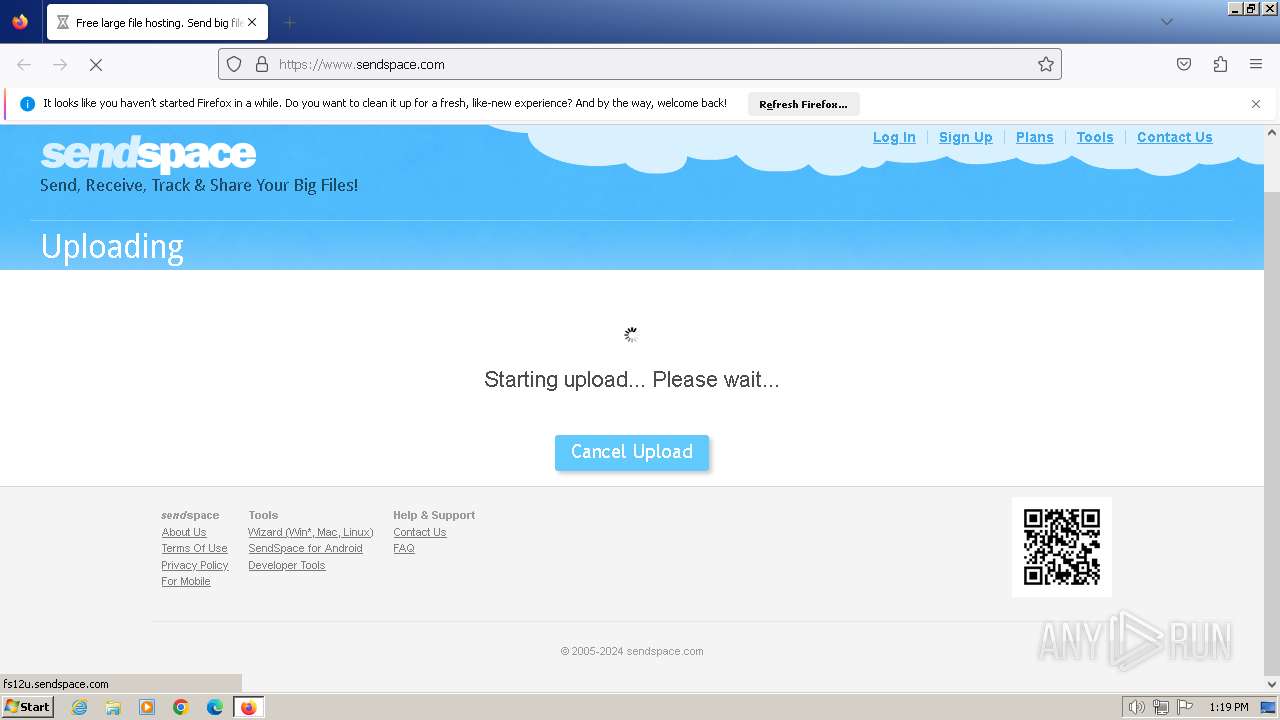The width and height of the screenshot is (1280, 720).
Task: Go back to previous page
Action: click(x=24, y=64)
